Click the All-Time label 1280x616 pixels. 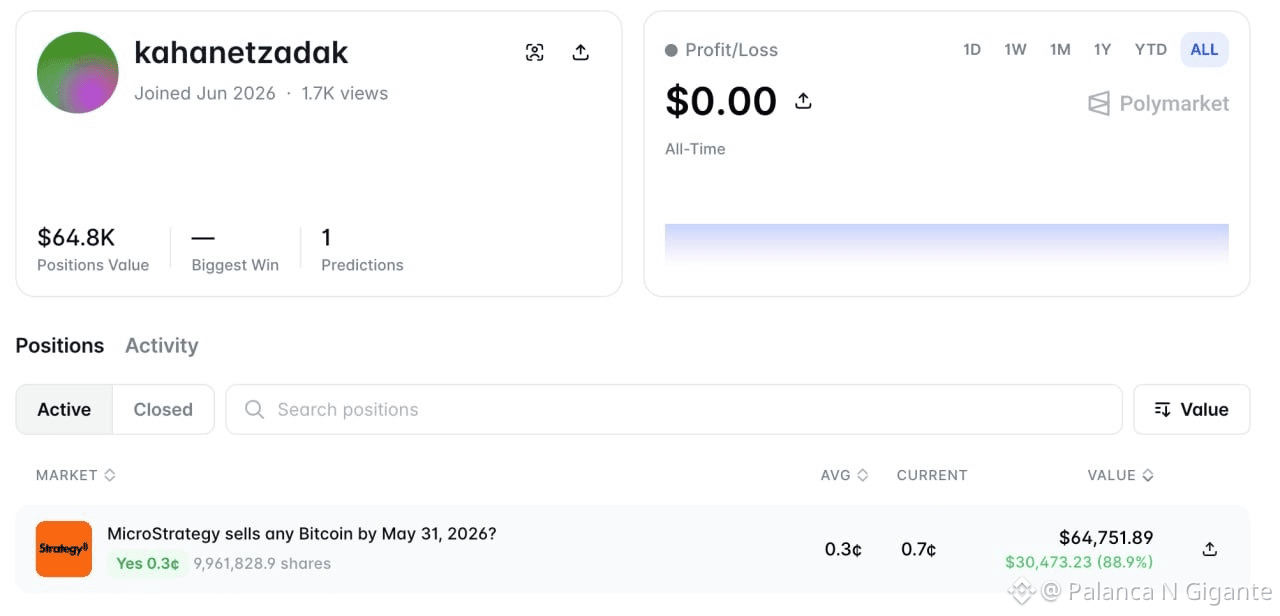coord(695,149)
